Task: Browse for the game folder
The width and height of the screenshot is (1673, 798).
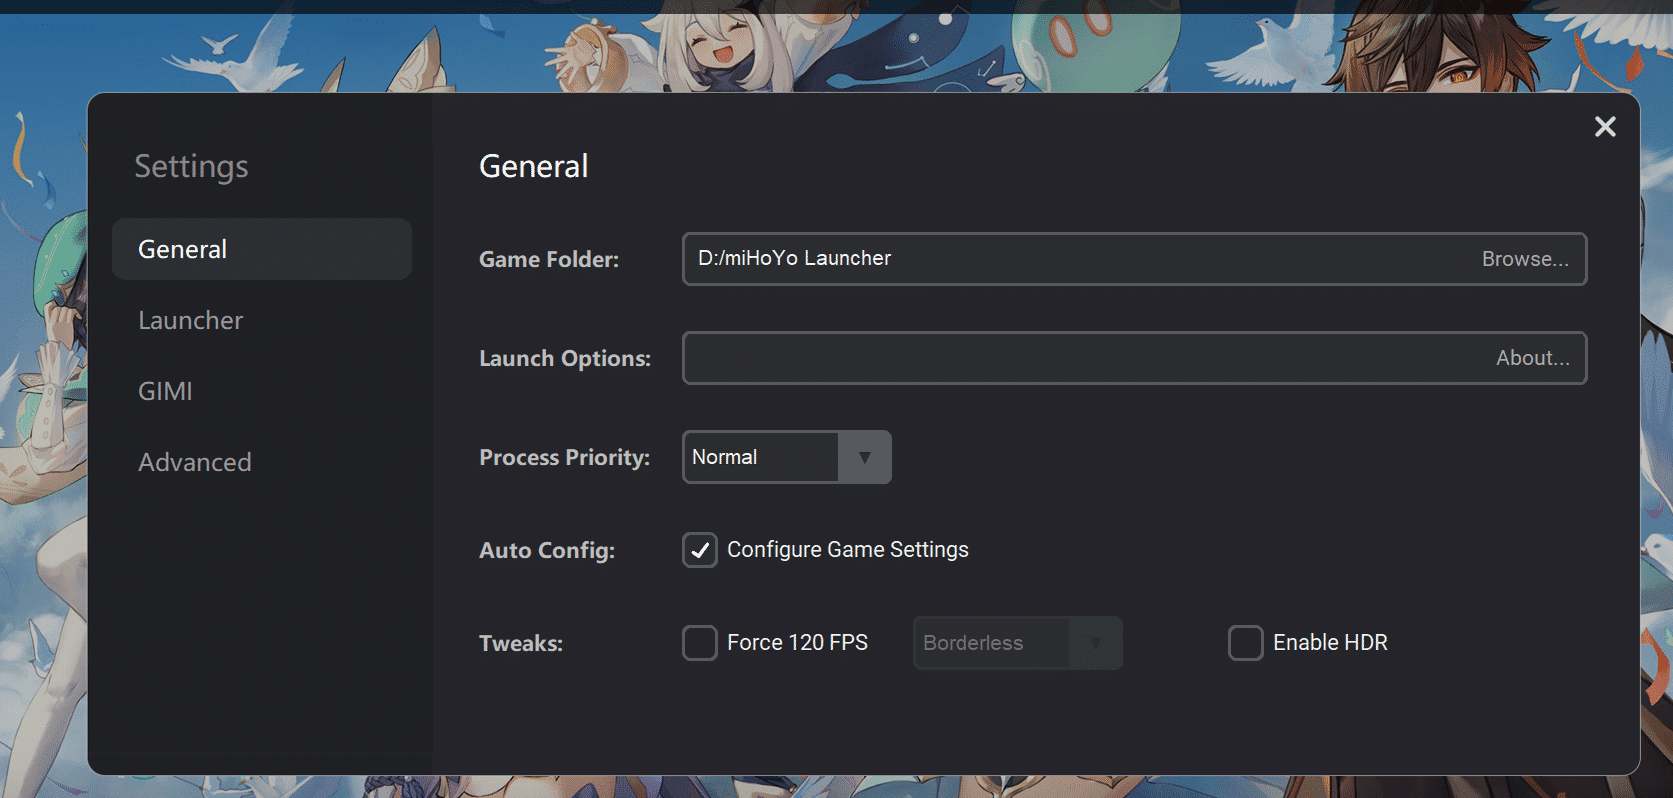Action: point(1525,259)
